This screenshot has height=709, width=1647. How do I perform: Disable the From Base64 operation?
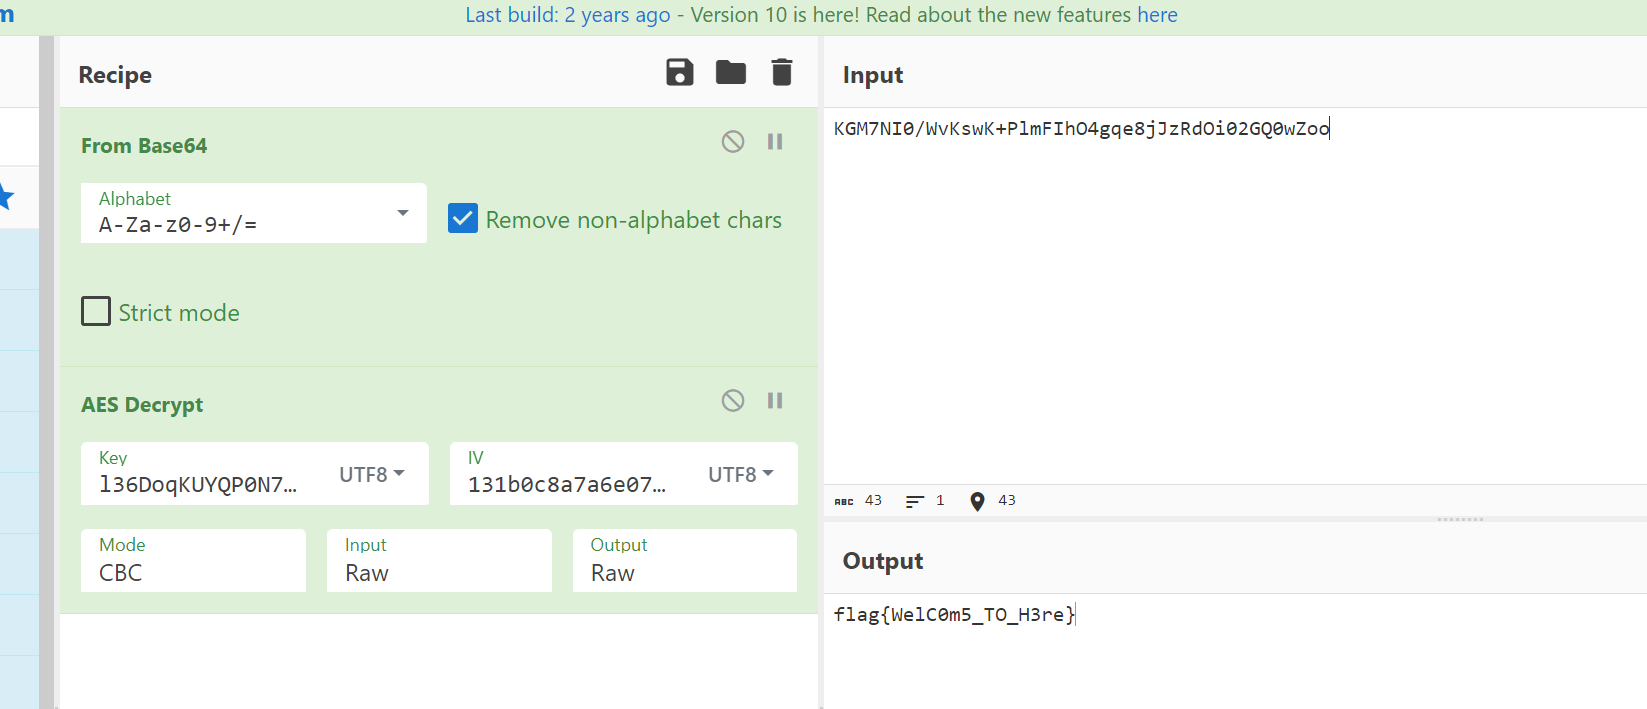733,142
